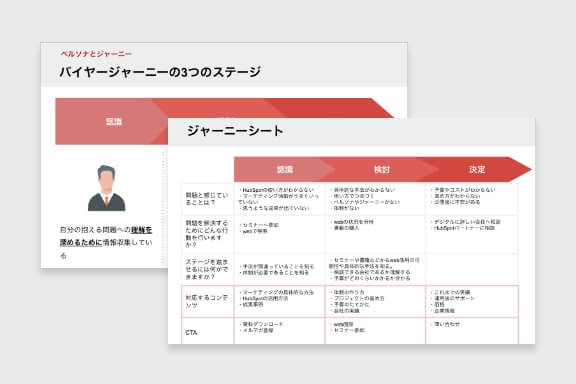Click the businessman persona illustration

tap(107, 188)
